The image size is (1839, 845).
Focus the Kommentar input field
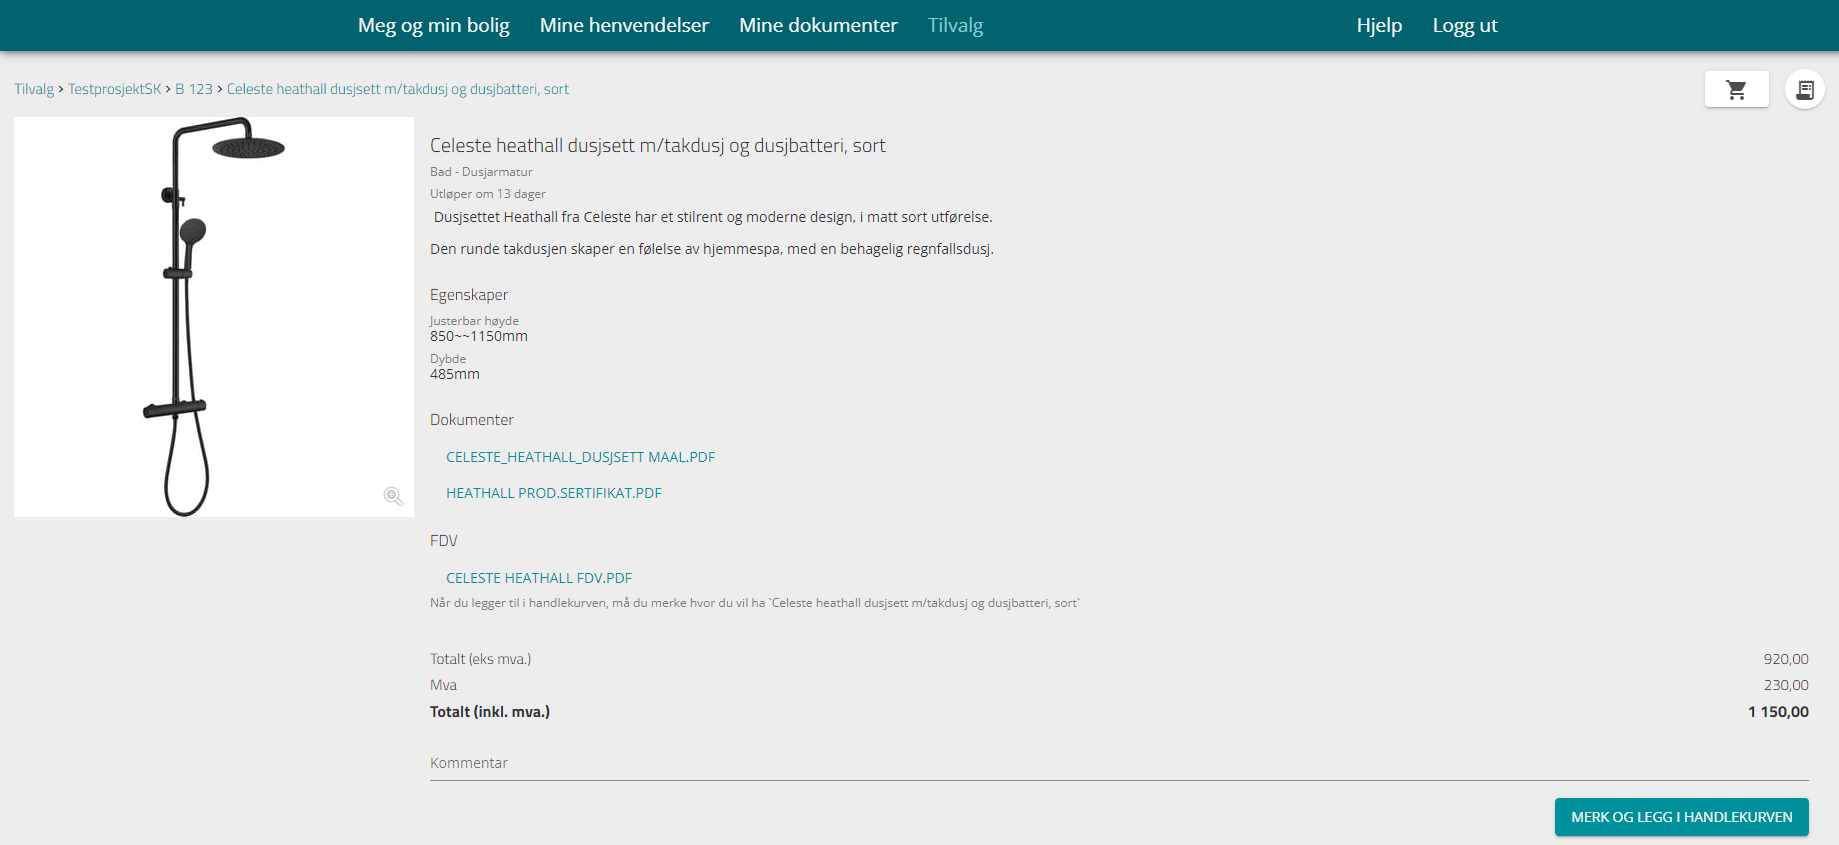(x=1119, y=764)
